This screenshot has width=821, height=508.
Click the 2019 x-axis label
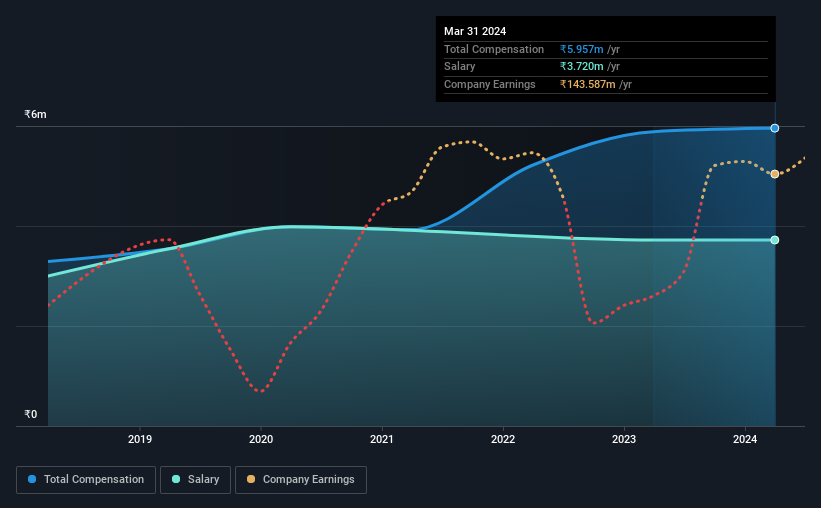(140, 439)
